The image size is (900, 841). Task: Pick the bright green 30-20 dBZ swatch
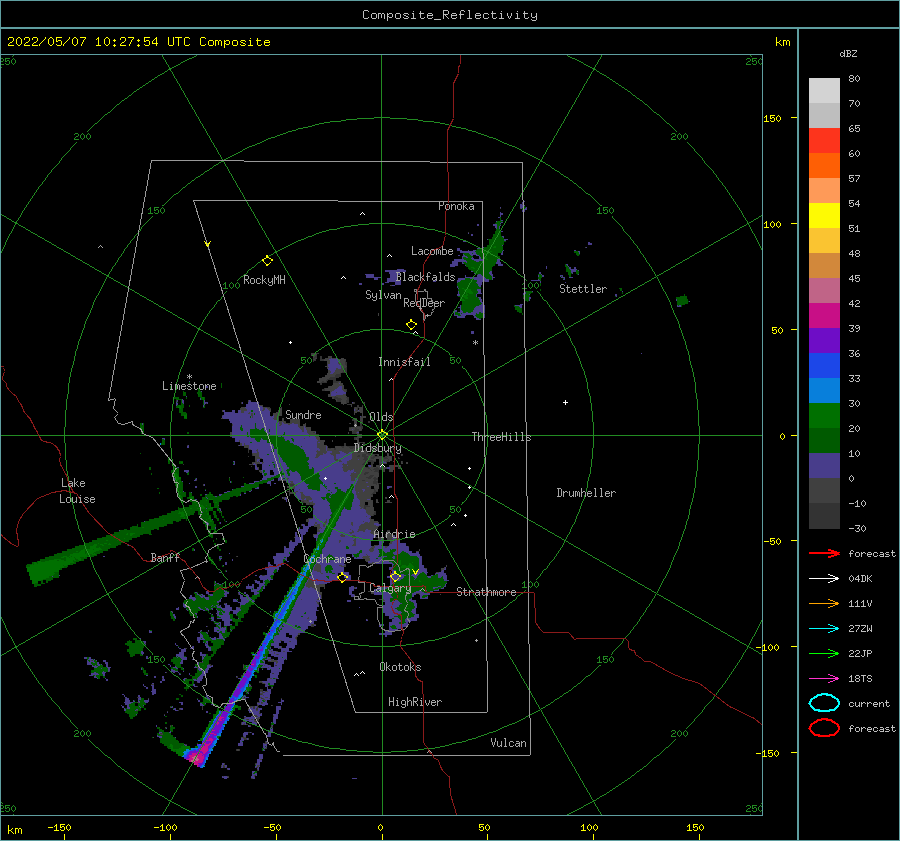point(824,415)
